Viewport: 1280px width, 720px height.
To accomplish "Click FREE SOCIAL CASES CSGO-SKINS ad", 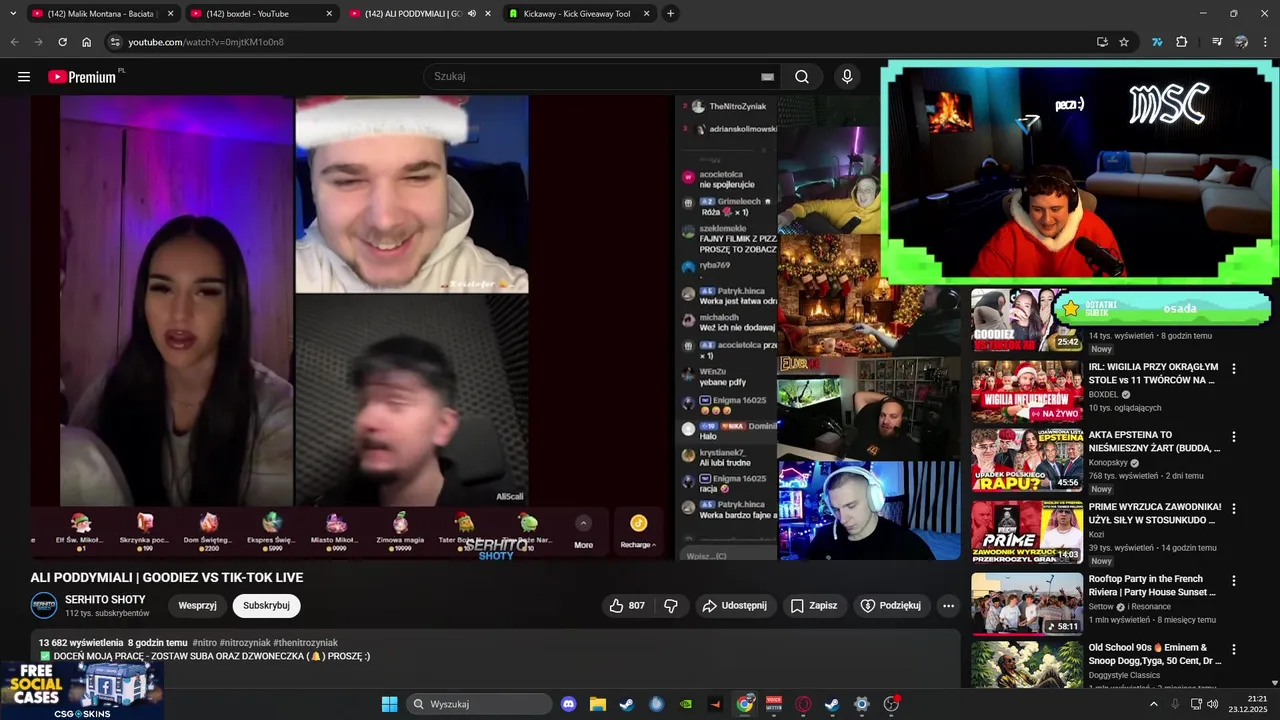I will pos(82,690).
